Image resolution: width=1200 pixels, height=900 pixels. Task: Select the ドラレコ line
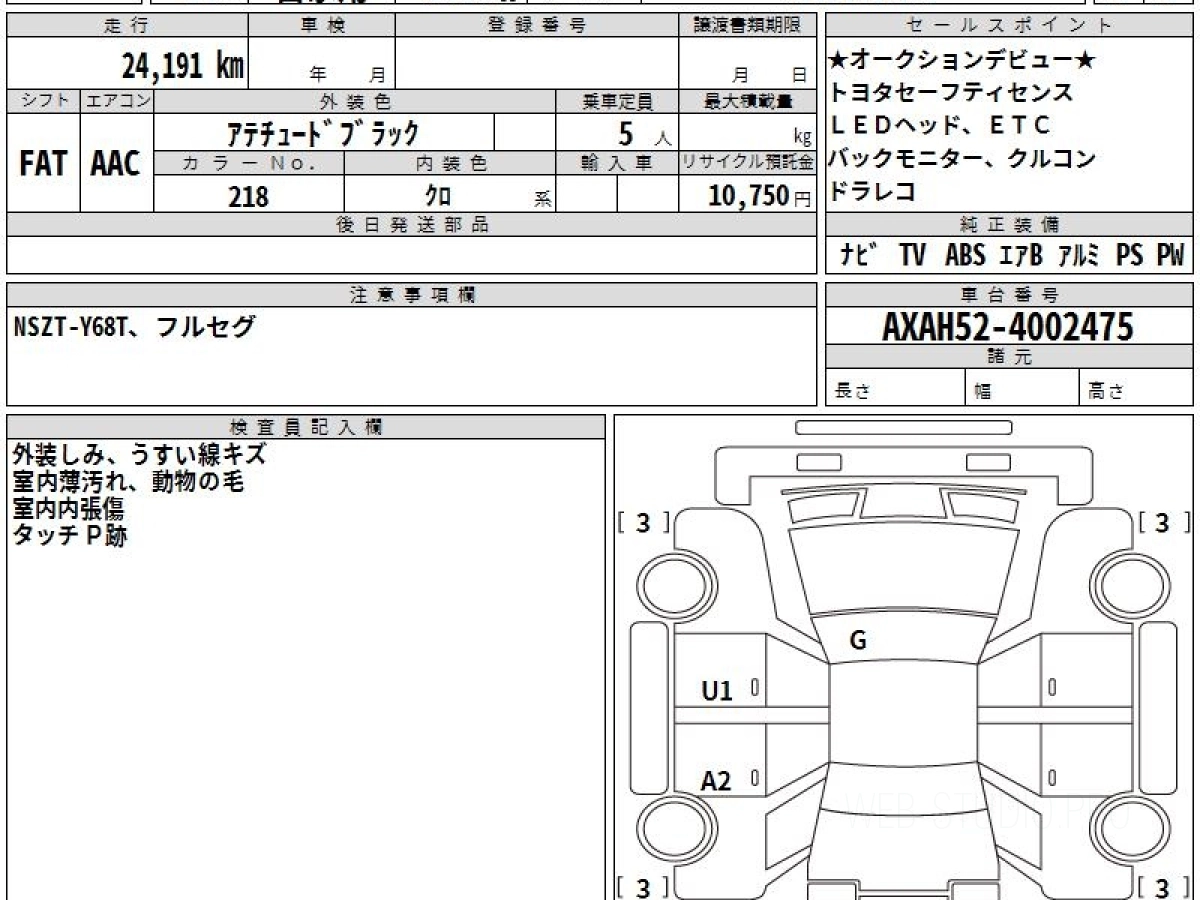(x=873, y=191)
